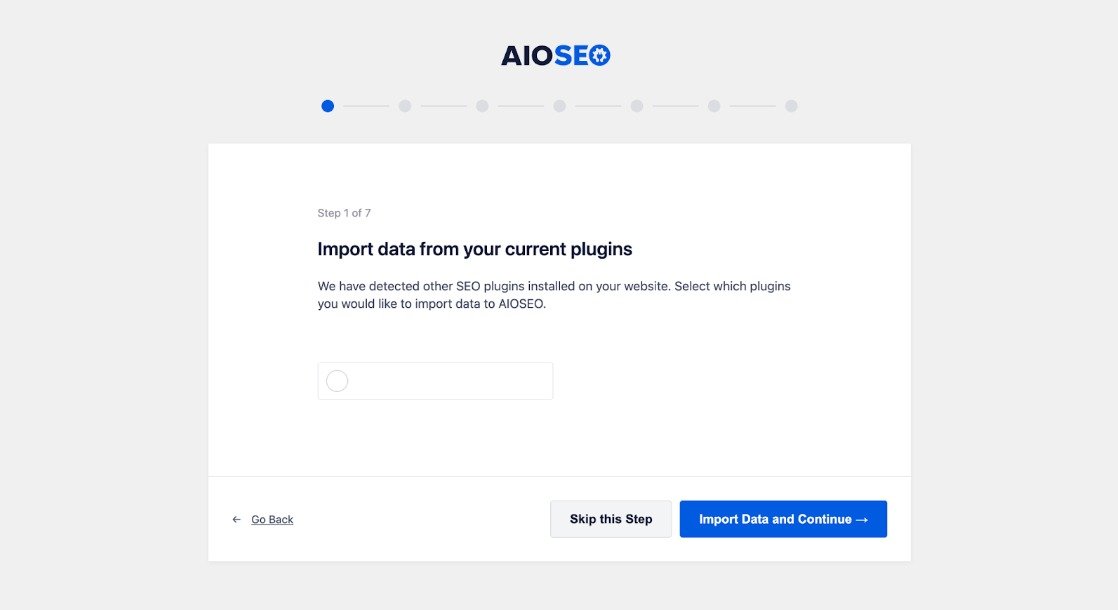Click the blank plugin option box
The height and width of the screenshot is (610, 1118).
pyautogui.click(x=450, y=381)
